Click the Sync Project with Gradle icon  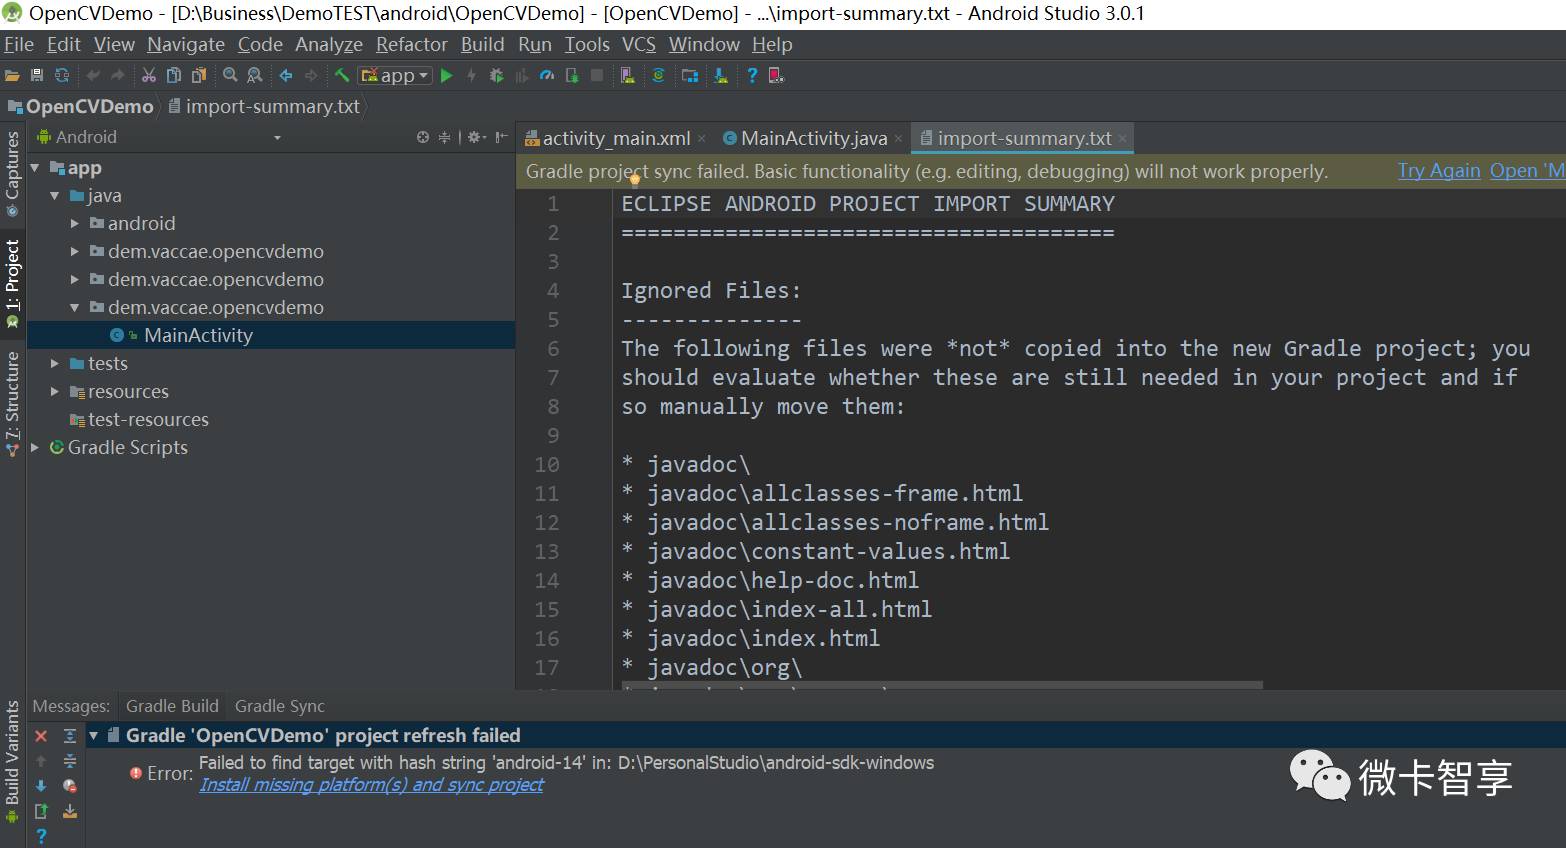point(658,75)
